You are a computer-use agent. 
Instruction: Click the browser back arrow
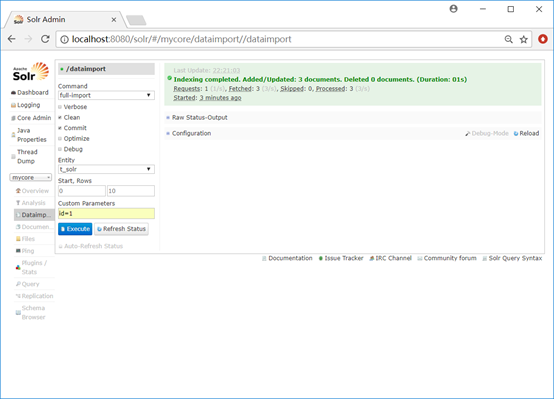tap(12, 39)
